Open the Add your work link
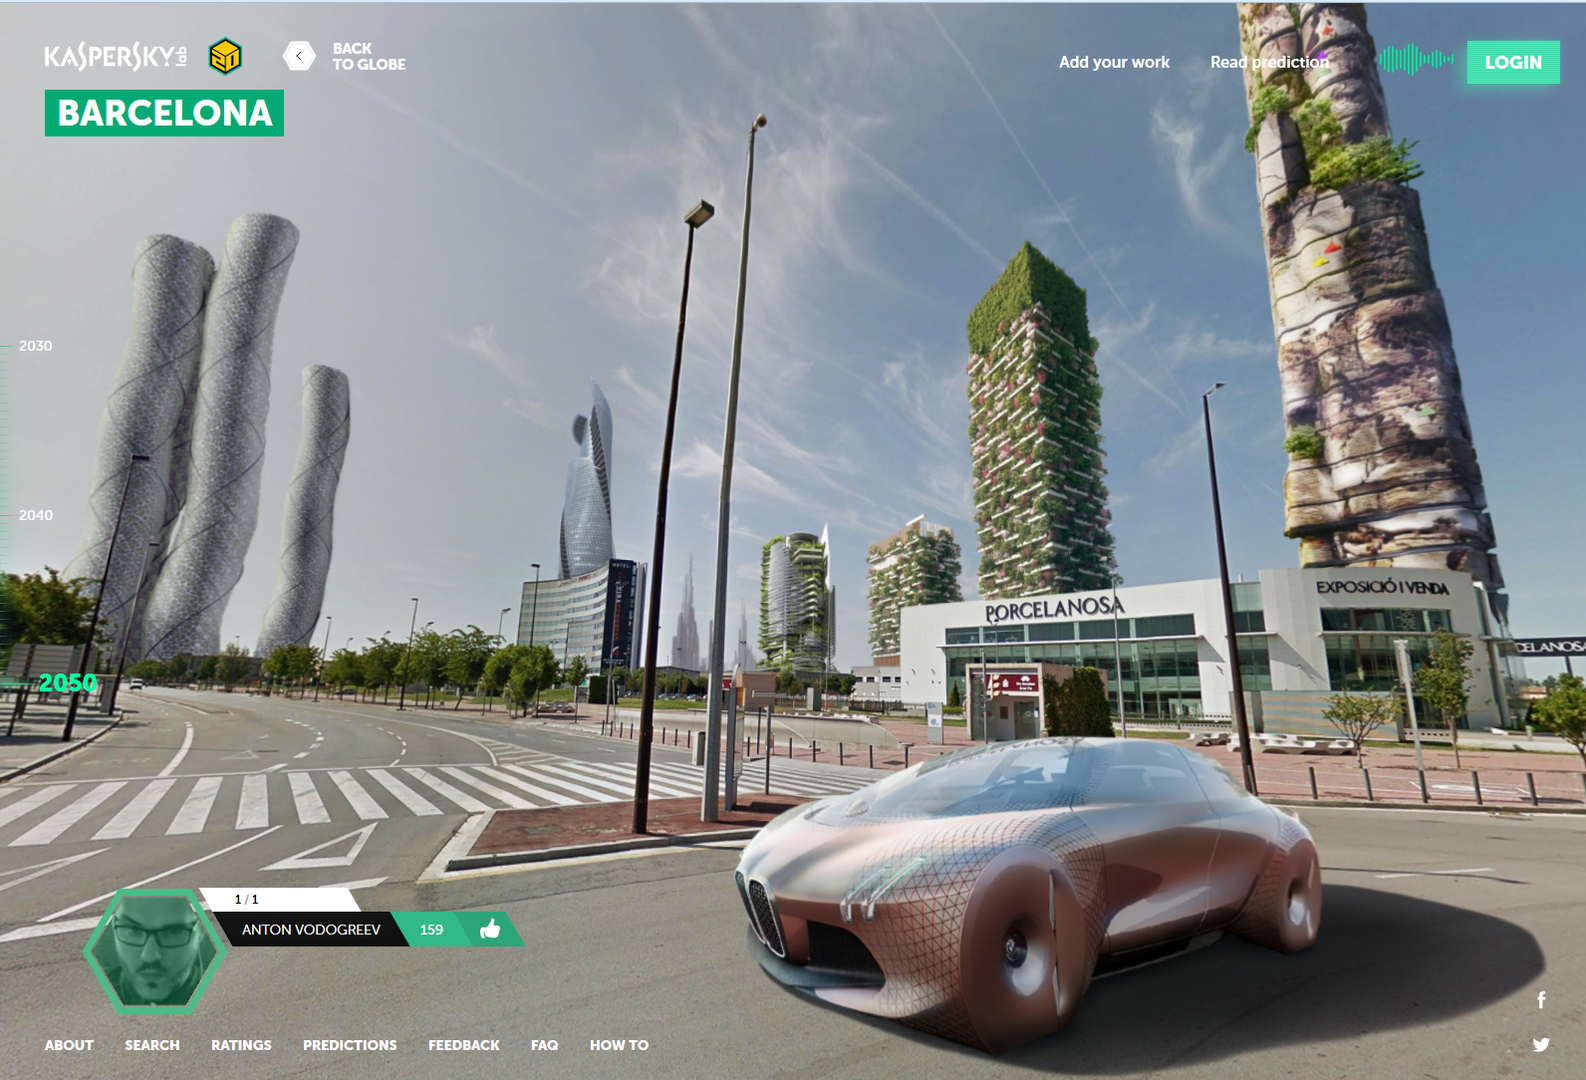 tap(1114, 62)
